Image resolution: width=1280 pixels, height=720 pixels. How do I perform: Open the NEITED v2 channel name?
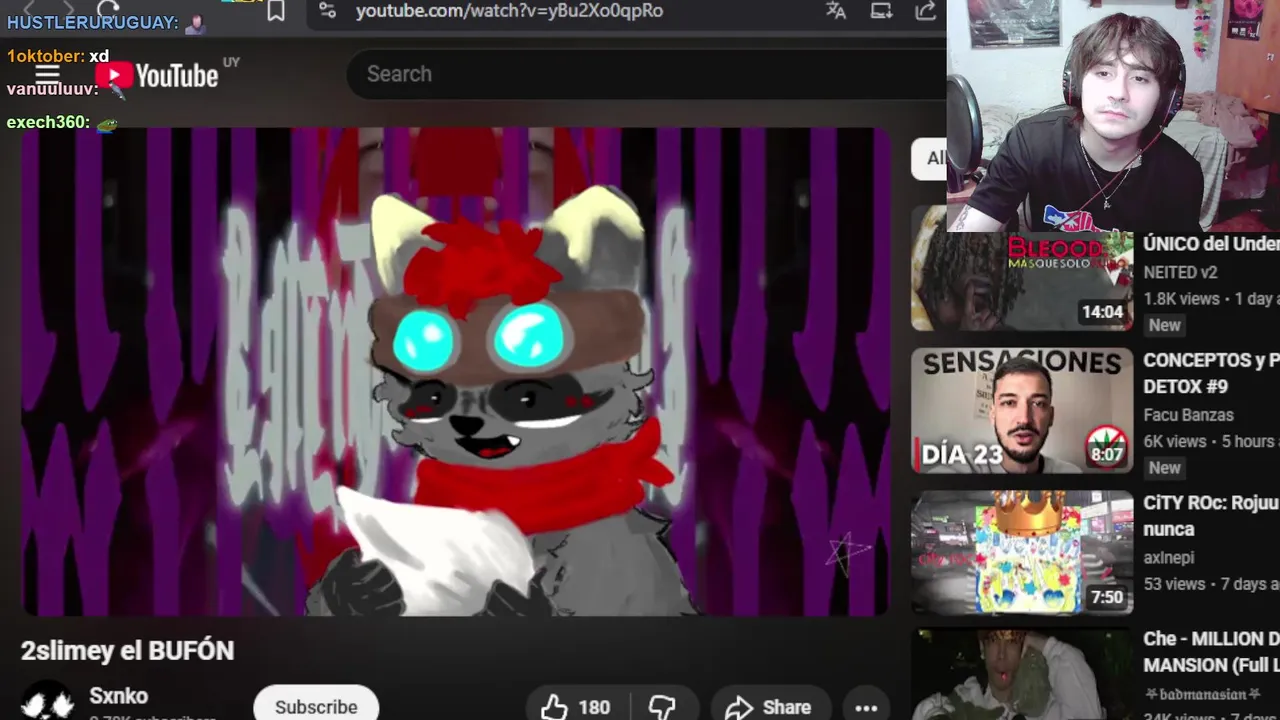point(1180,272)
